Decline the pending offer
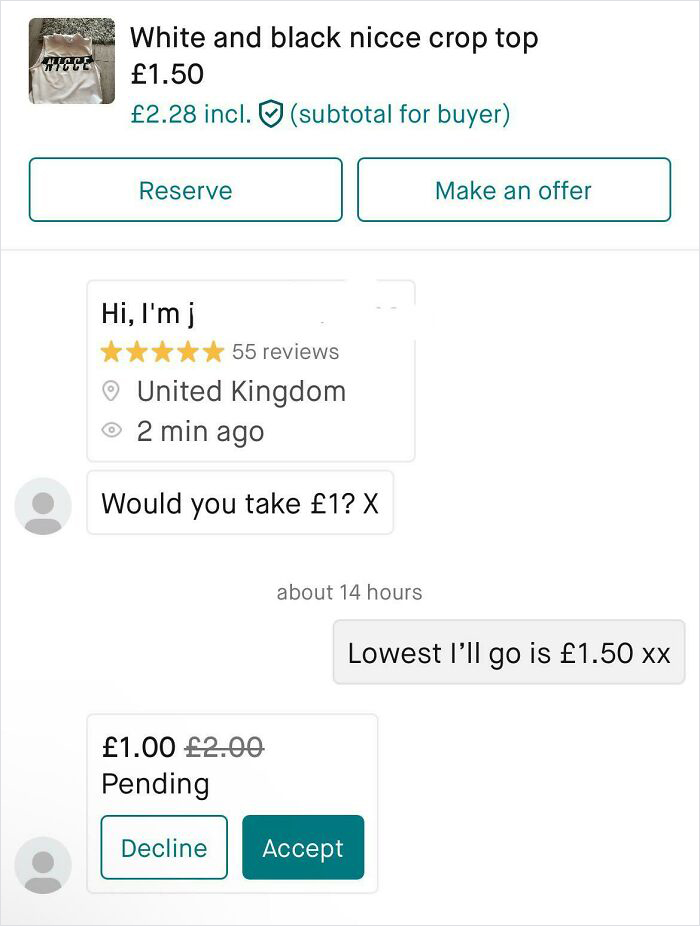This screenshot has width=700, height=926. [x=164, y=847]
